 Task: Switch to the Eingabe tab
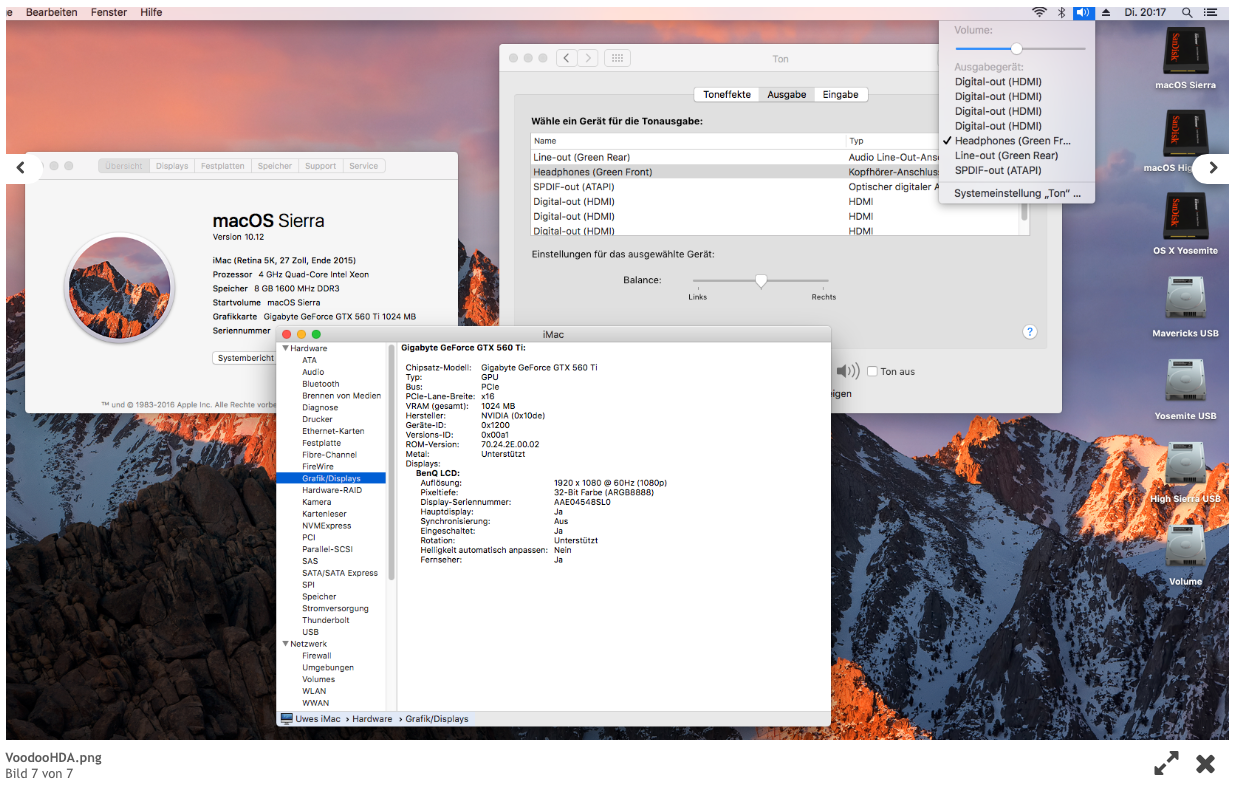(840, 94)
